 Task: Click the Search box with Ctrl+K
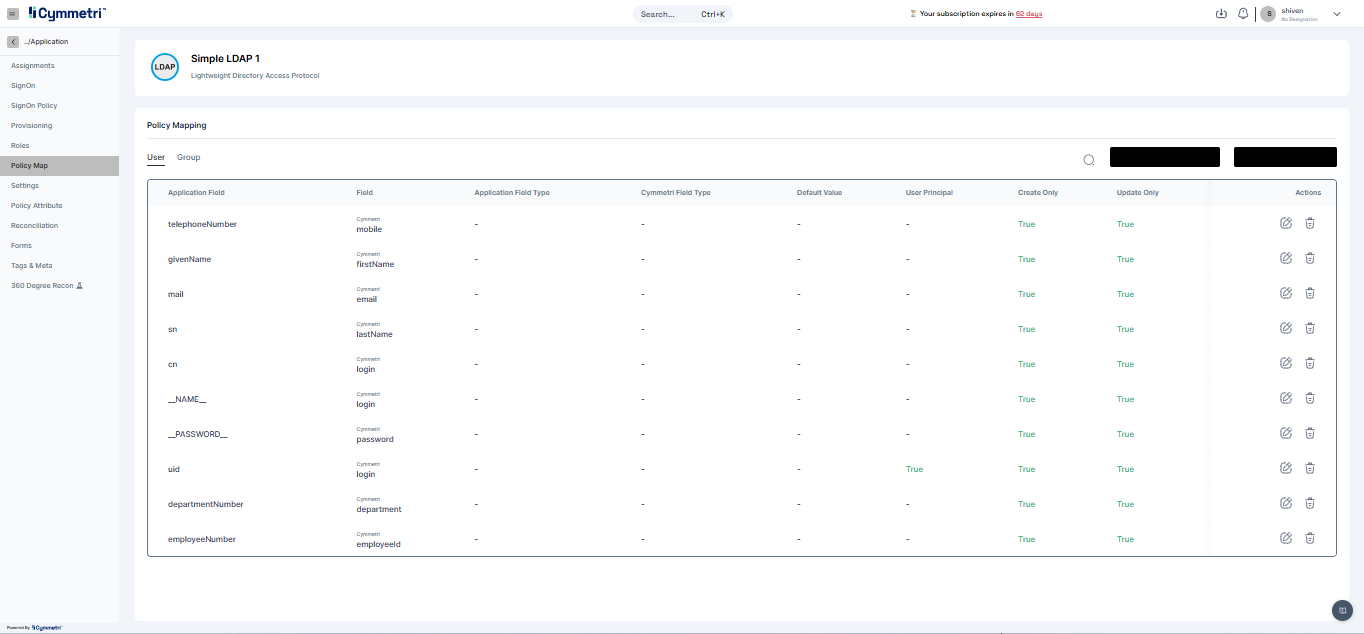coord(683,14)
